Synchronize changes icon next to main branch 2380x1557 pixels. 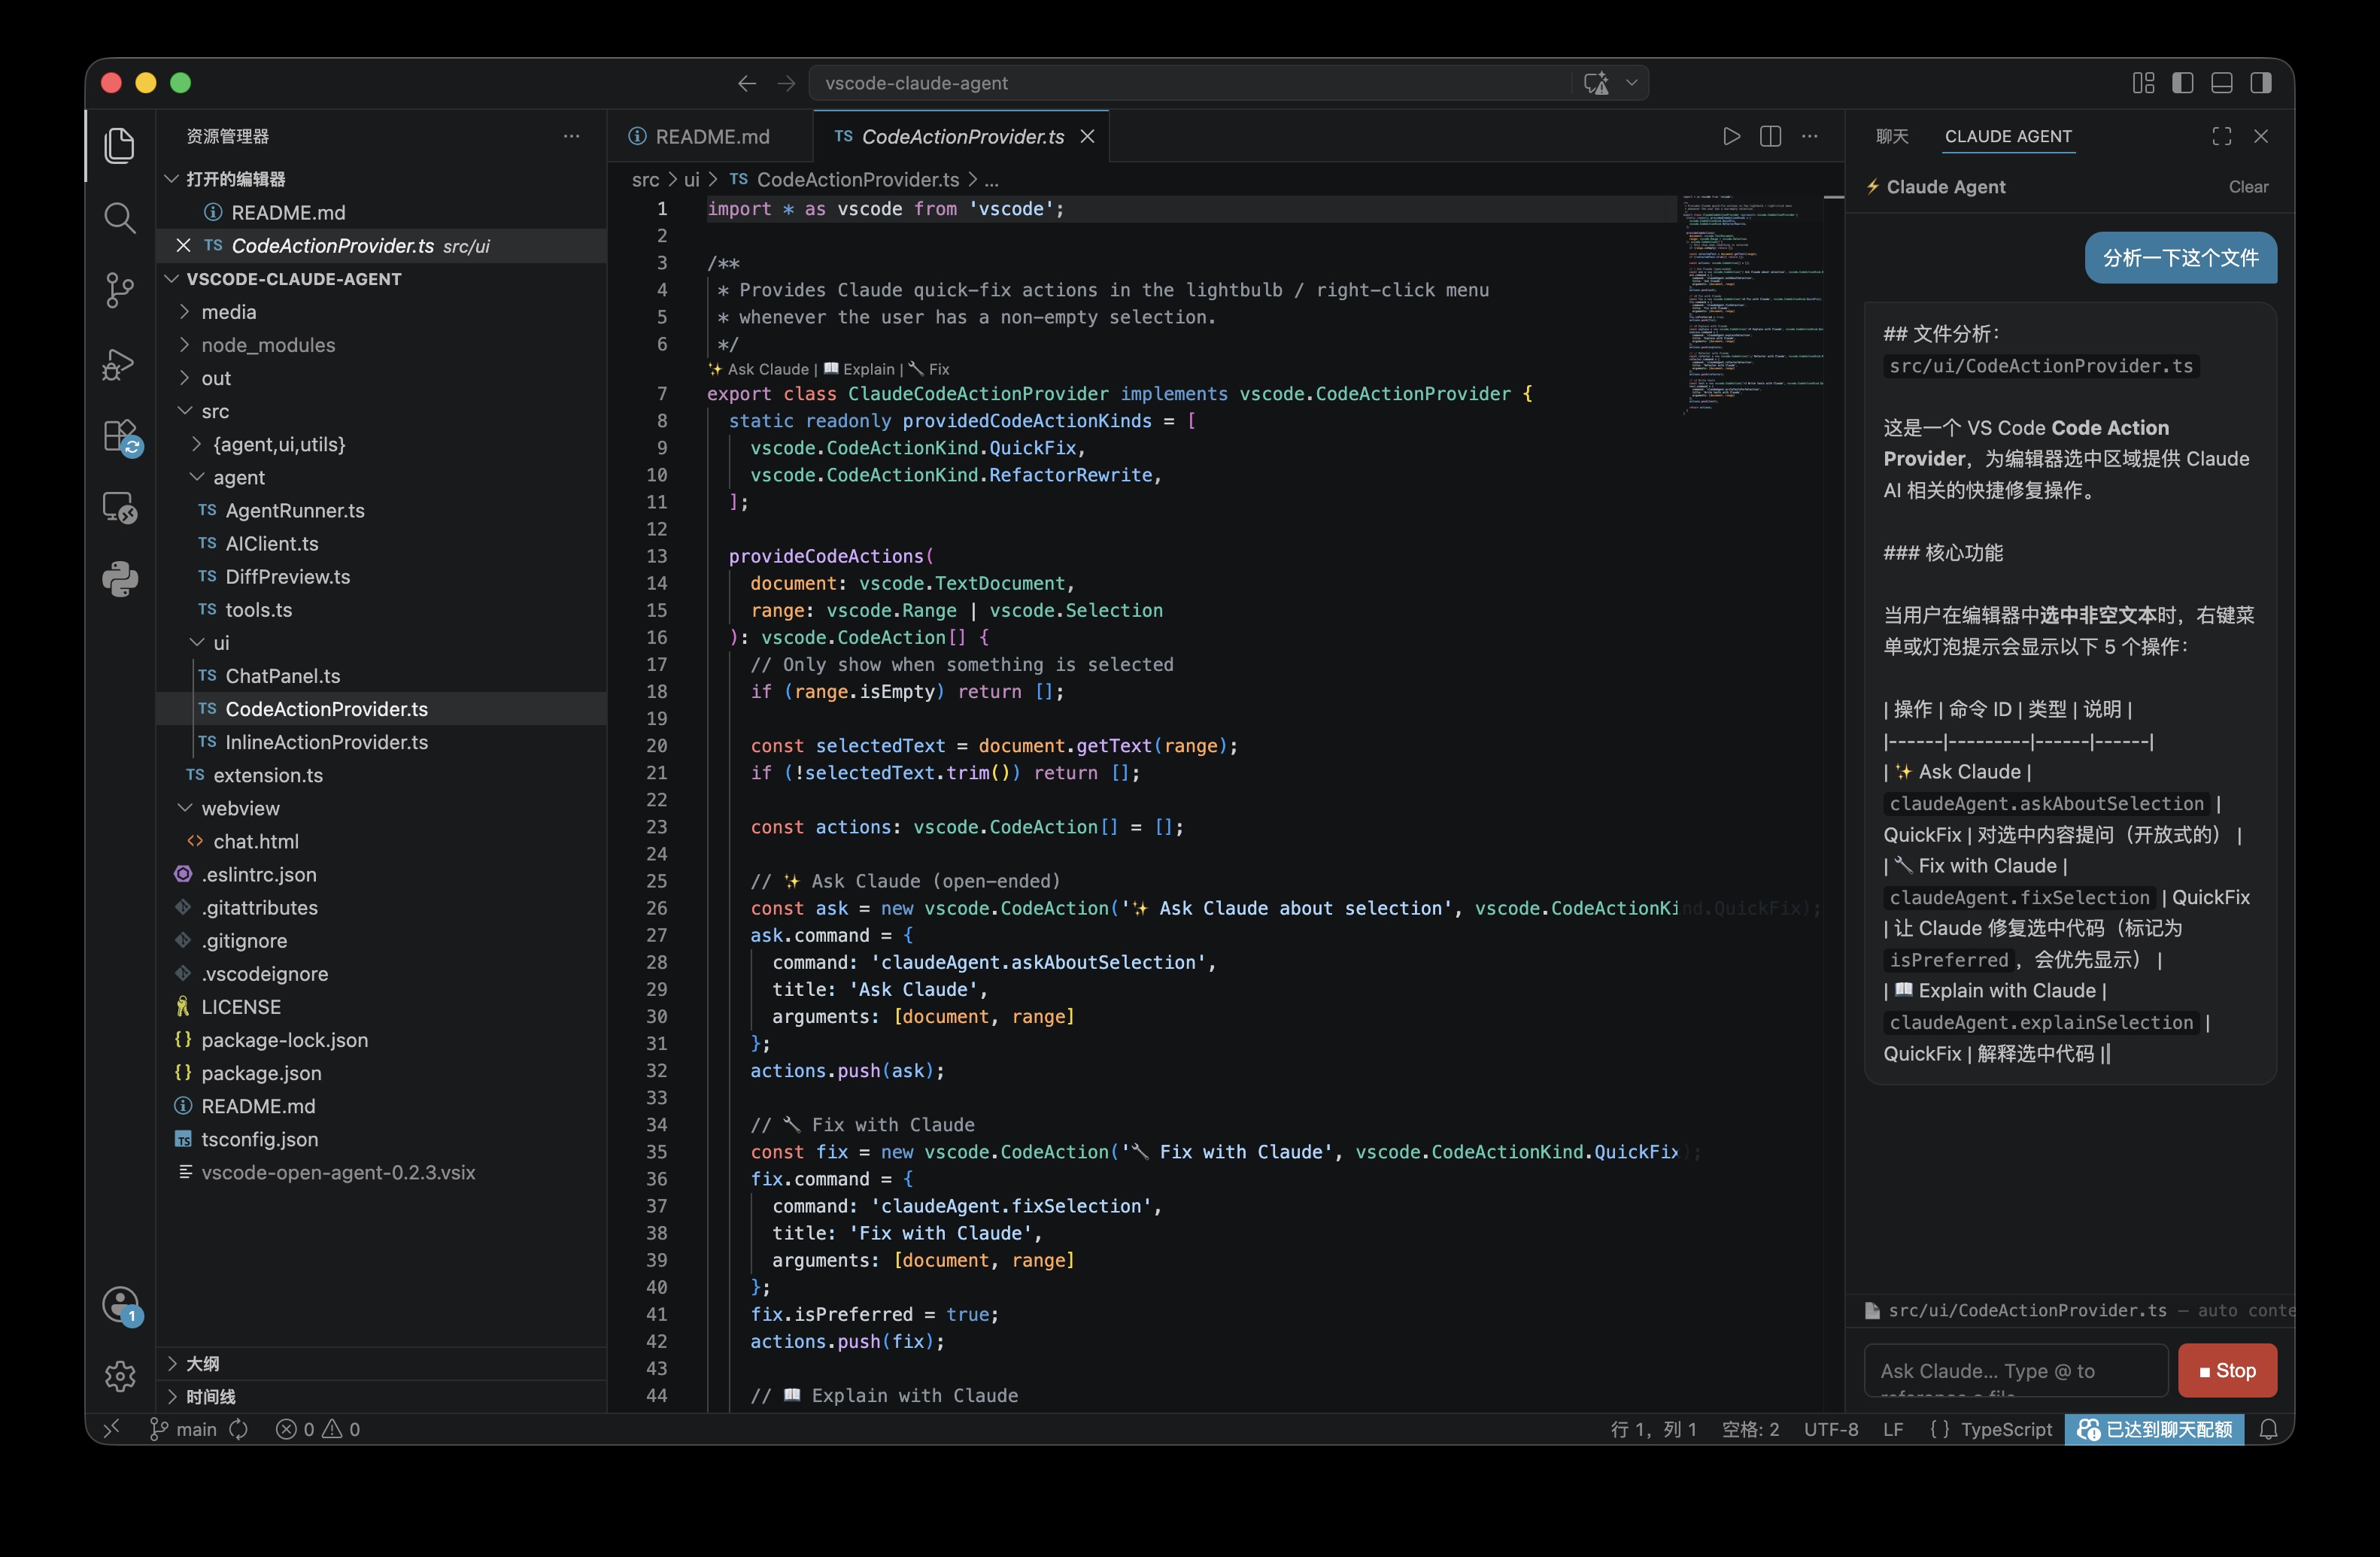239,1429
